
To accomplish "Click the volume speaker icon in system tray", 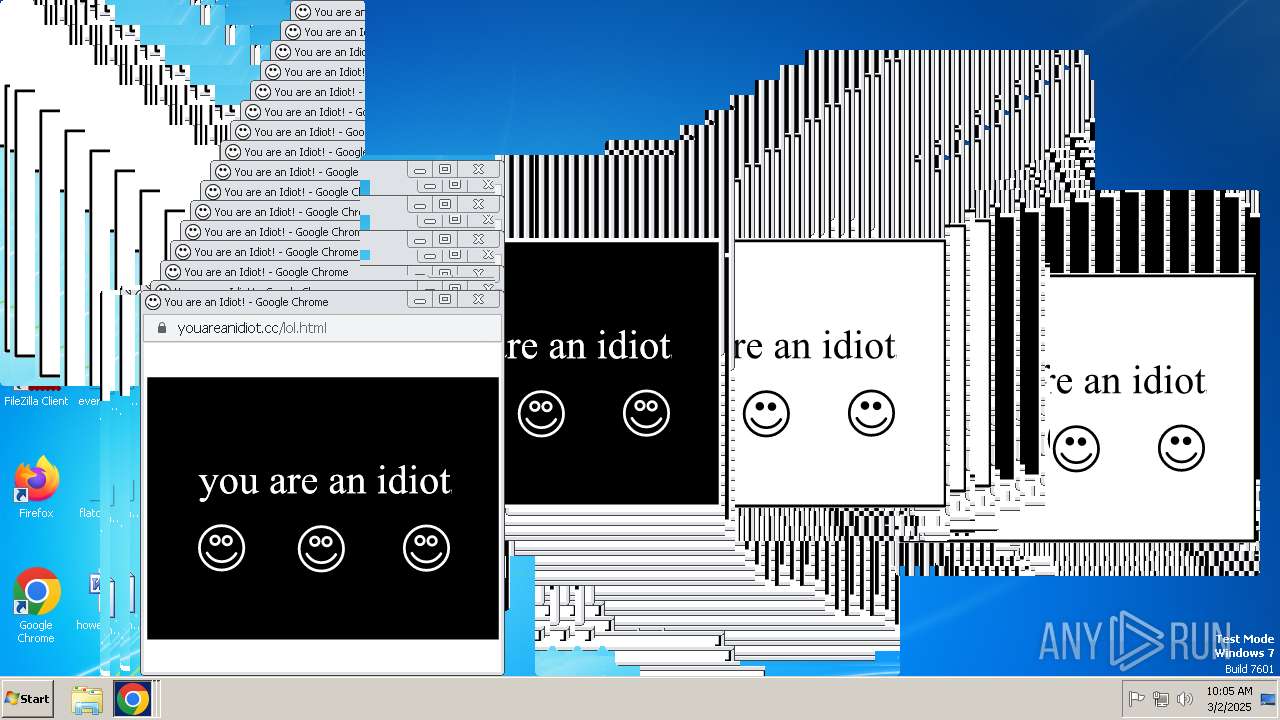I will (1185, 699).
